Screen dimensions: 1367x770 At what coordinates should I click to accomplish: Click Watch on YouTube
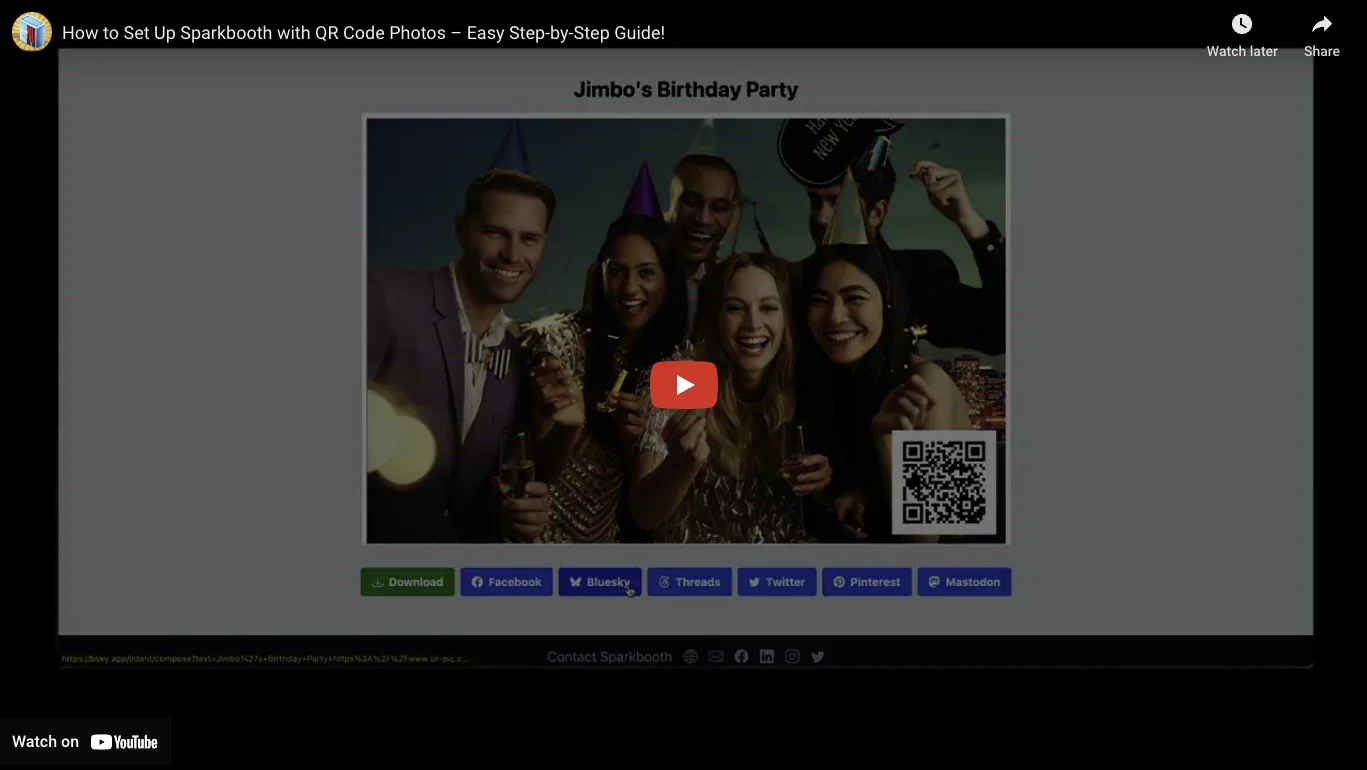click(85, 742)
